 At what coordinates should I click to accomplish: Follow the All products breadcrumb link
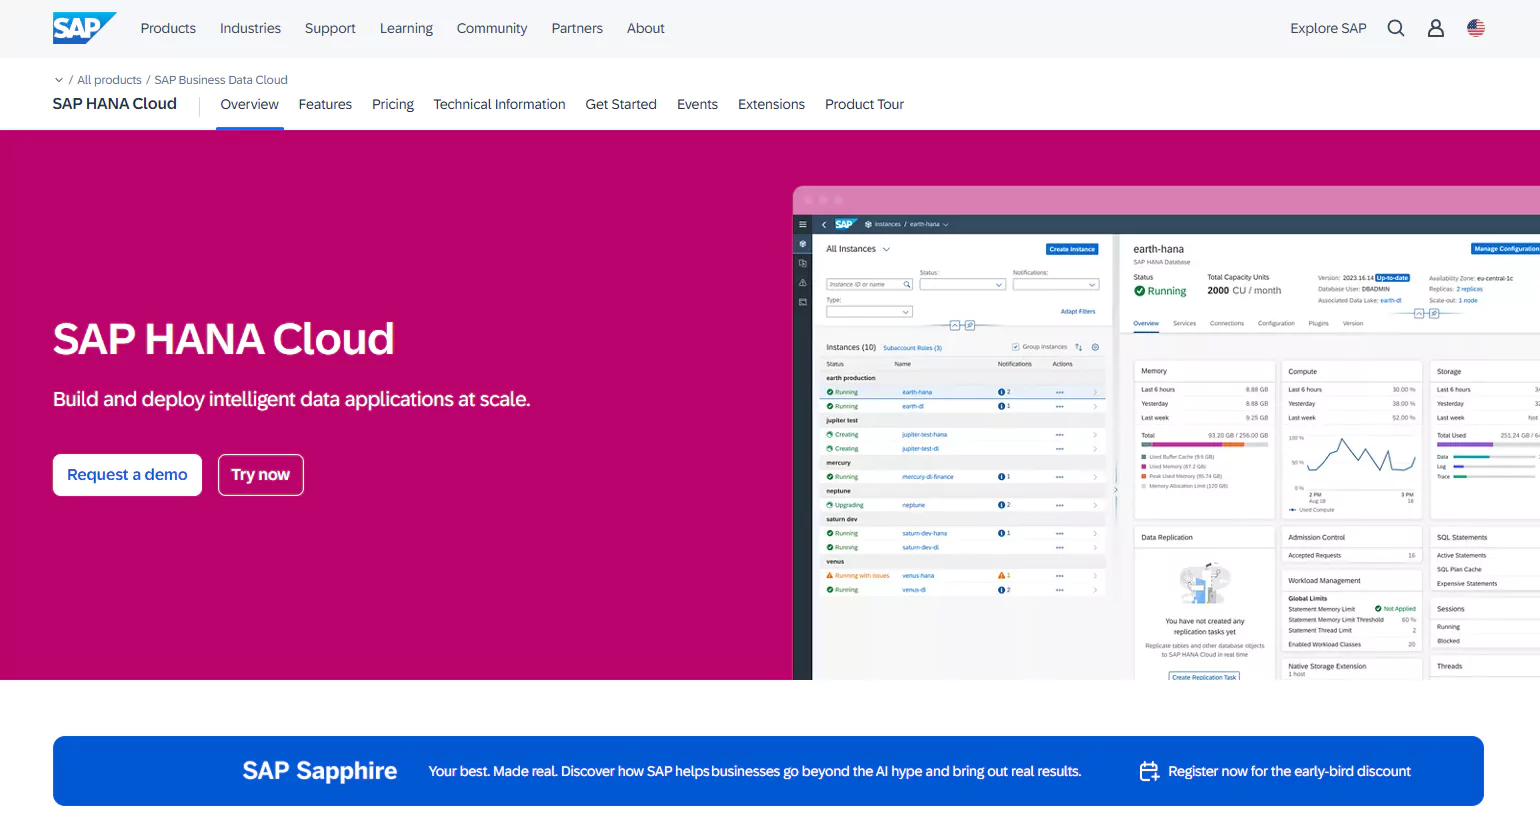point(109,80)
